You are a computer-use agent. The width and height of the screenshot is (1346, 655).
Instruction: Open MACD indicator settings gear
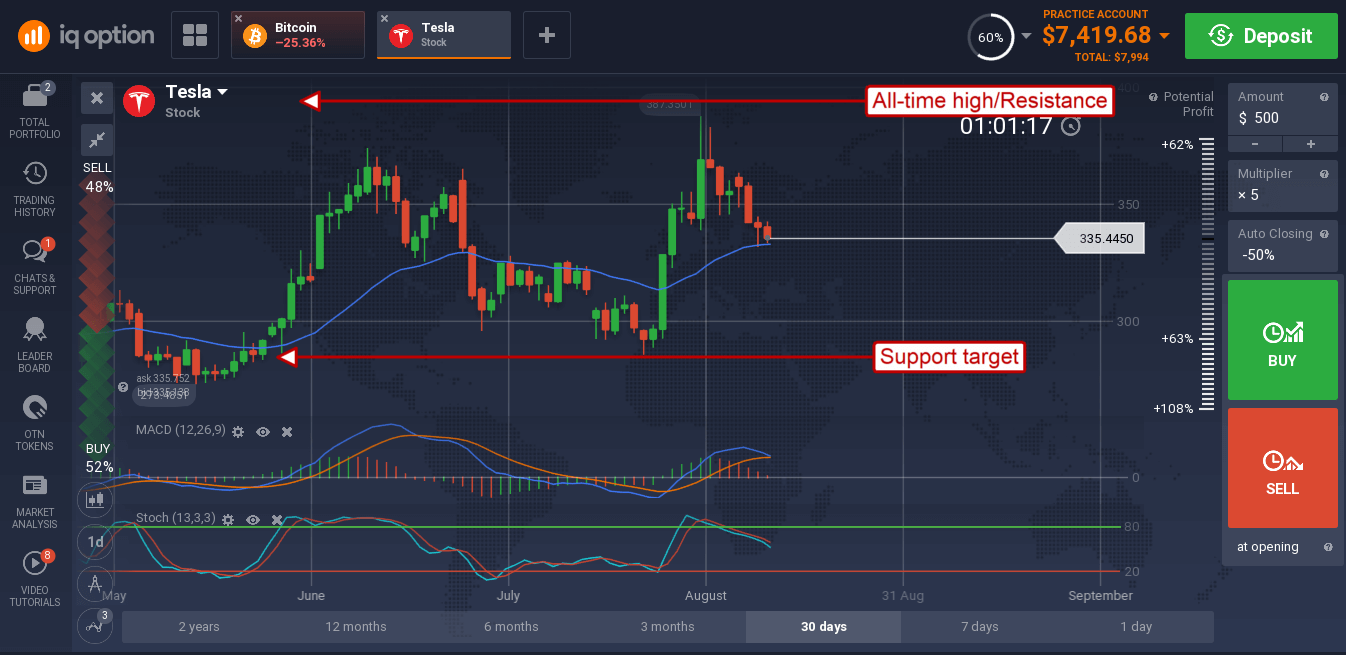[238, 432]
